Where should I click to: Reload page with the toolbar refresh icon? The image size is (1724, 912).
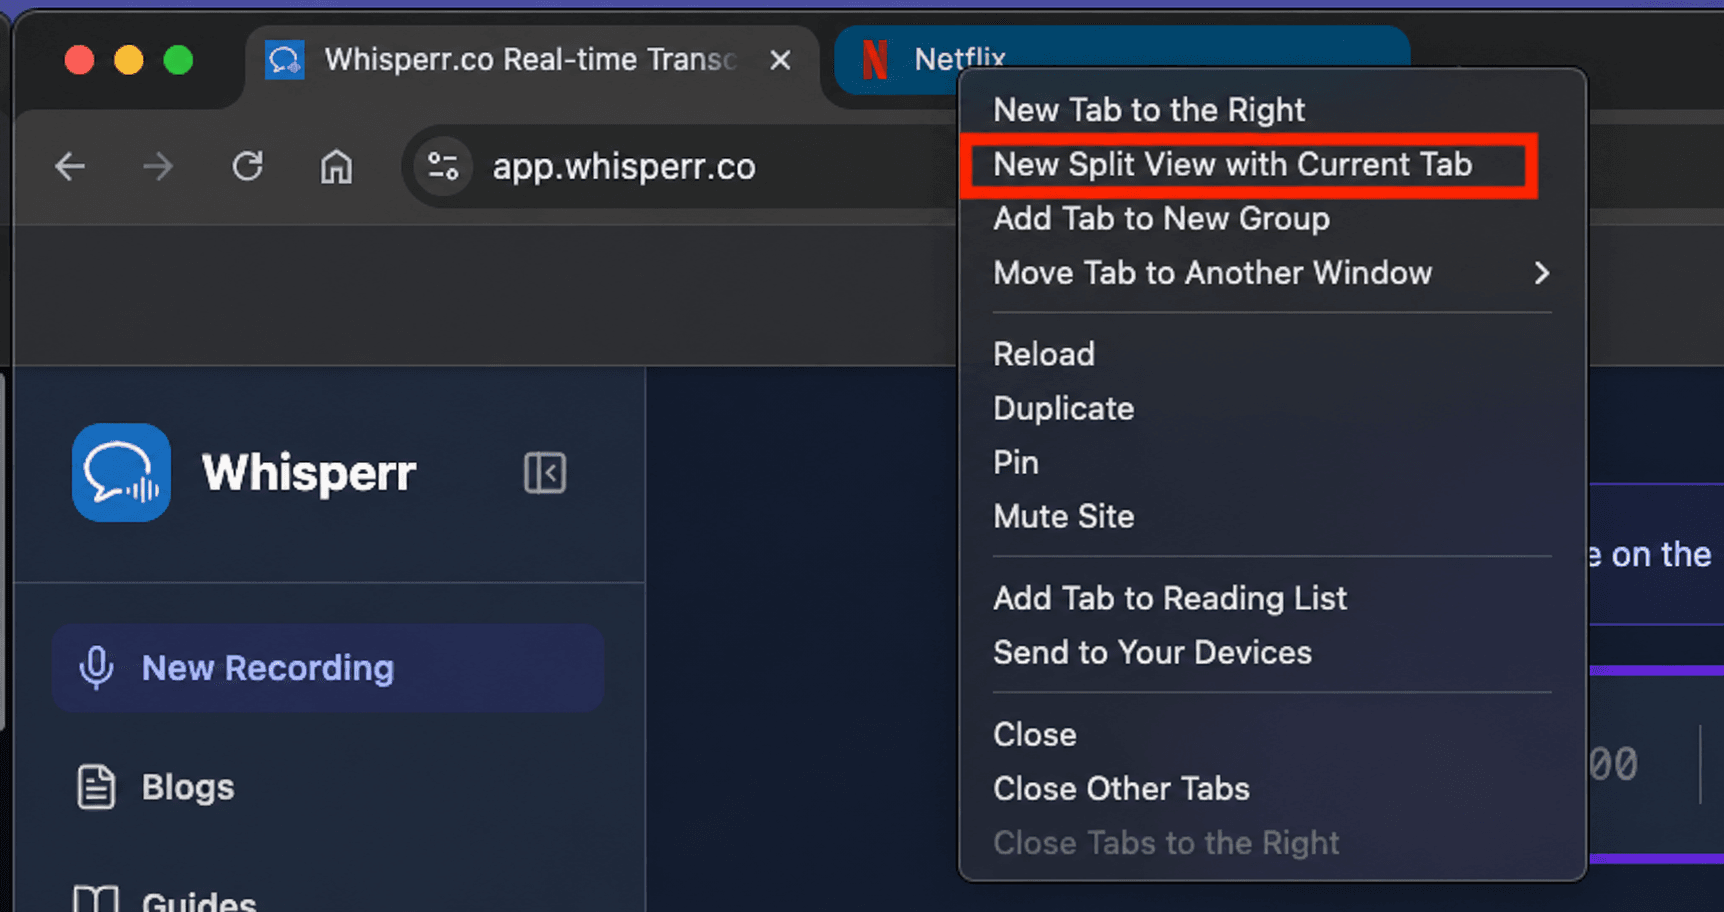(247, 166)
